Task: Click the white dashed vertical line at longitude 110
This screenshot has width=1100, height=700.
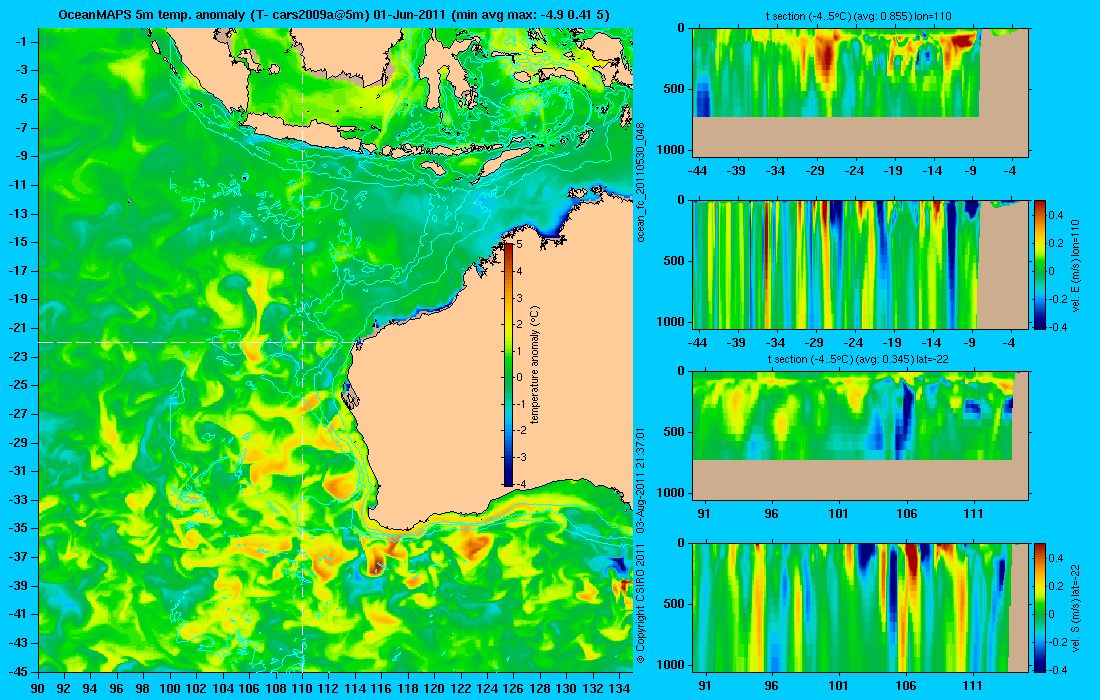Action: [x=302, y=350]
